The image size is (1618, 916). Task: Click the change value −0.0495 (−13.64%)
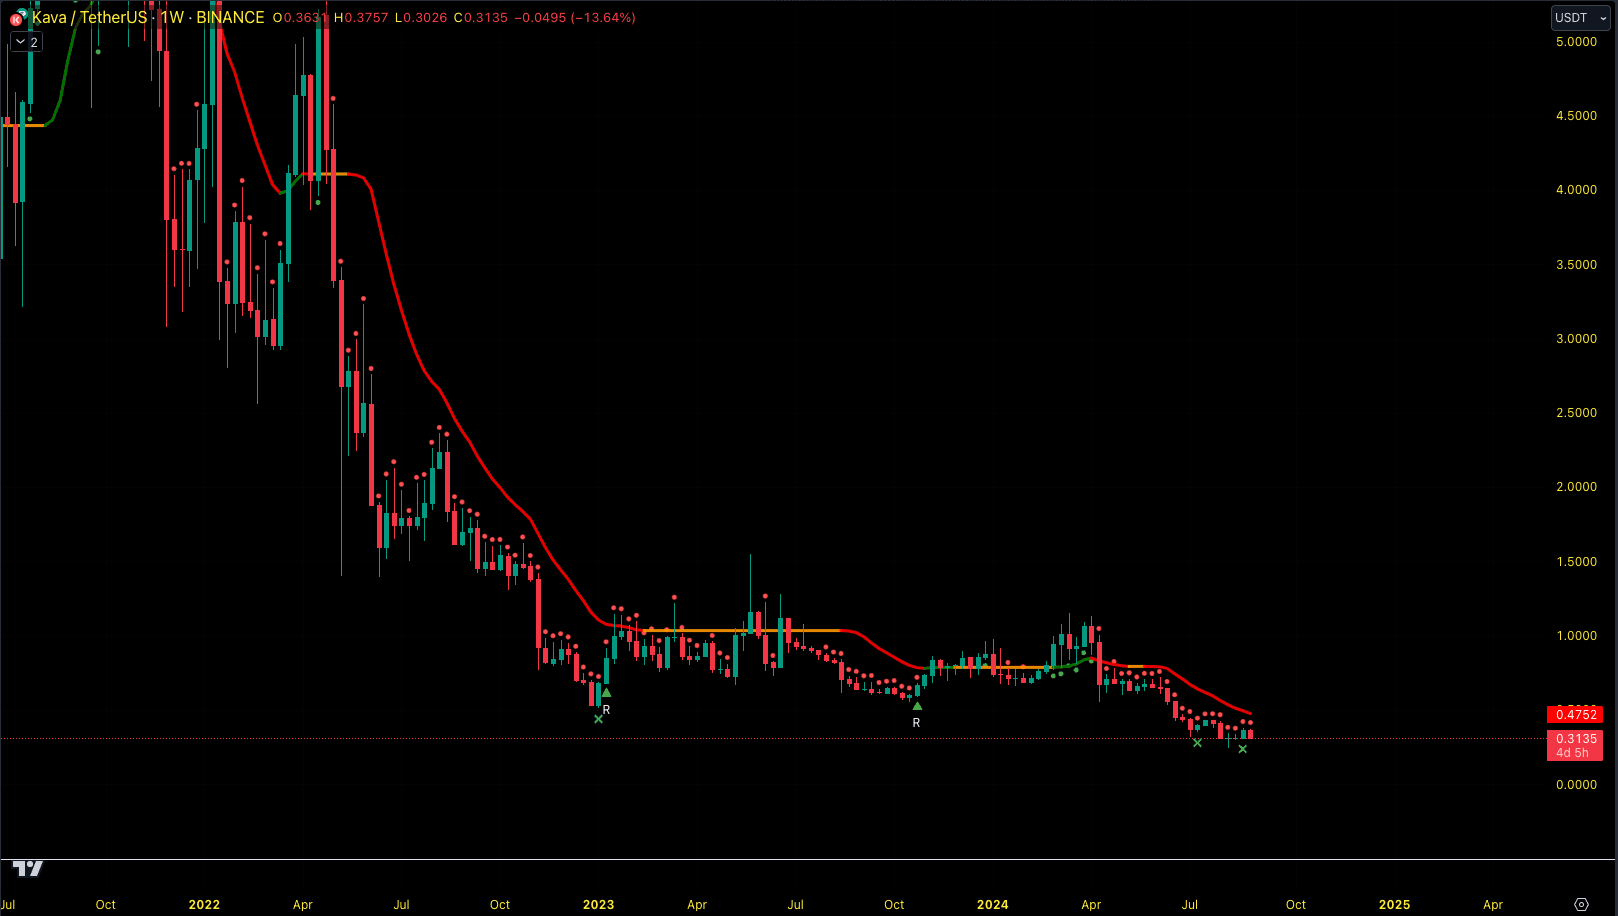coord(575,18)
